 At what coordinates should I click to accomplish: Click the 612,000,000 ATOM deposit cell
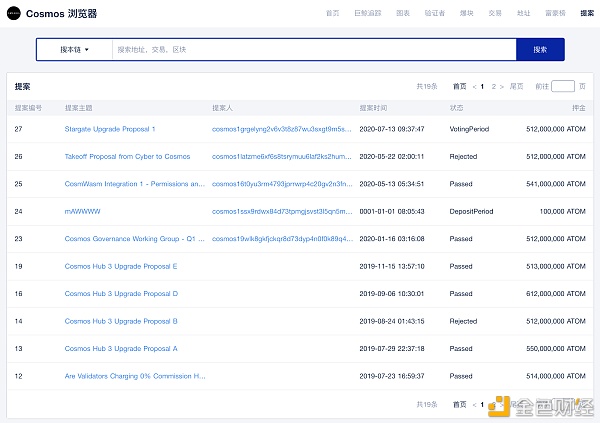(x=556, y=294)
